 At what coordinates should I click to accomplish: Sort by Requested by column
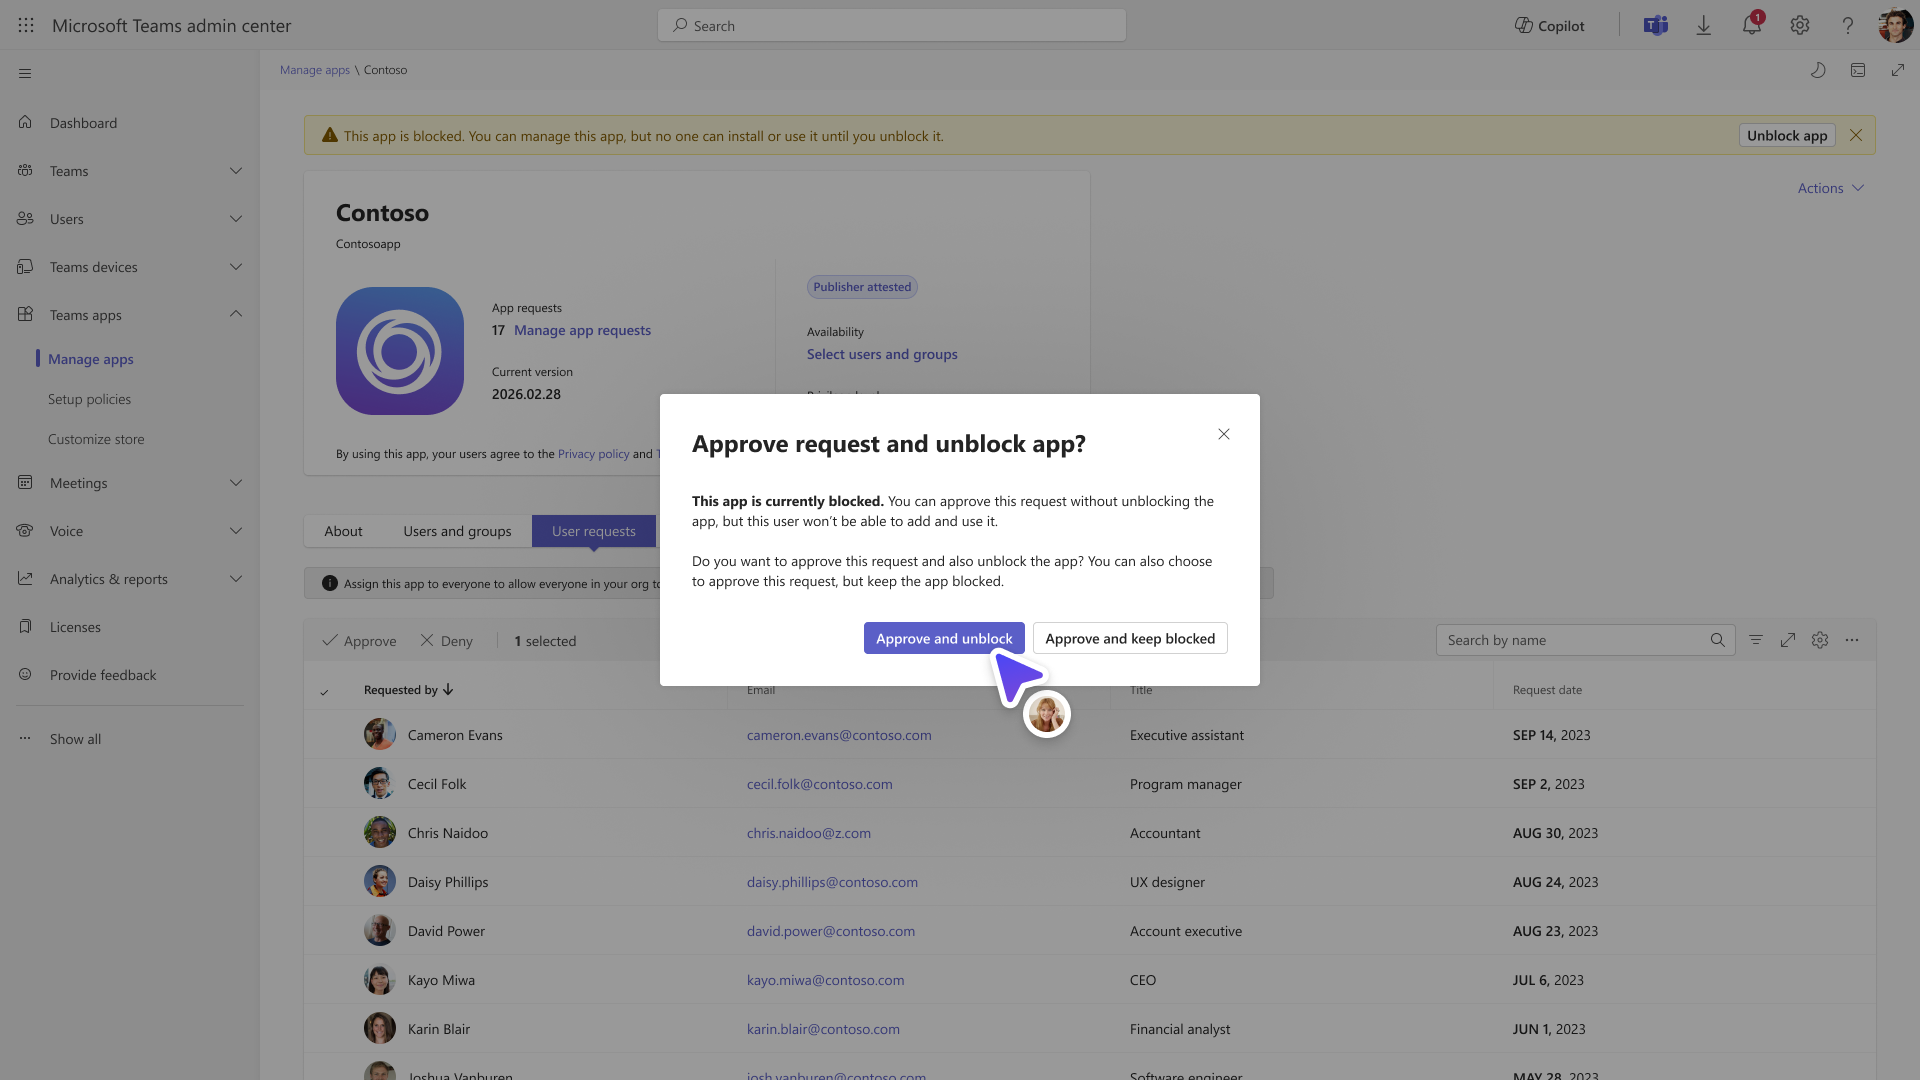tap(409, 690)
